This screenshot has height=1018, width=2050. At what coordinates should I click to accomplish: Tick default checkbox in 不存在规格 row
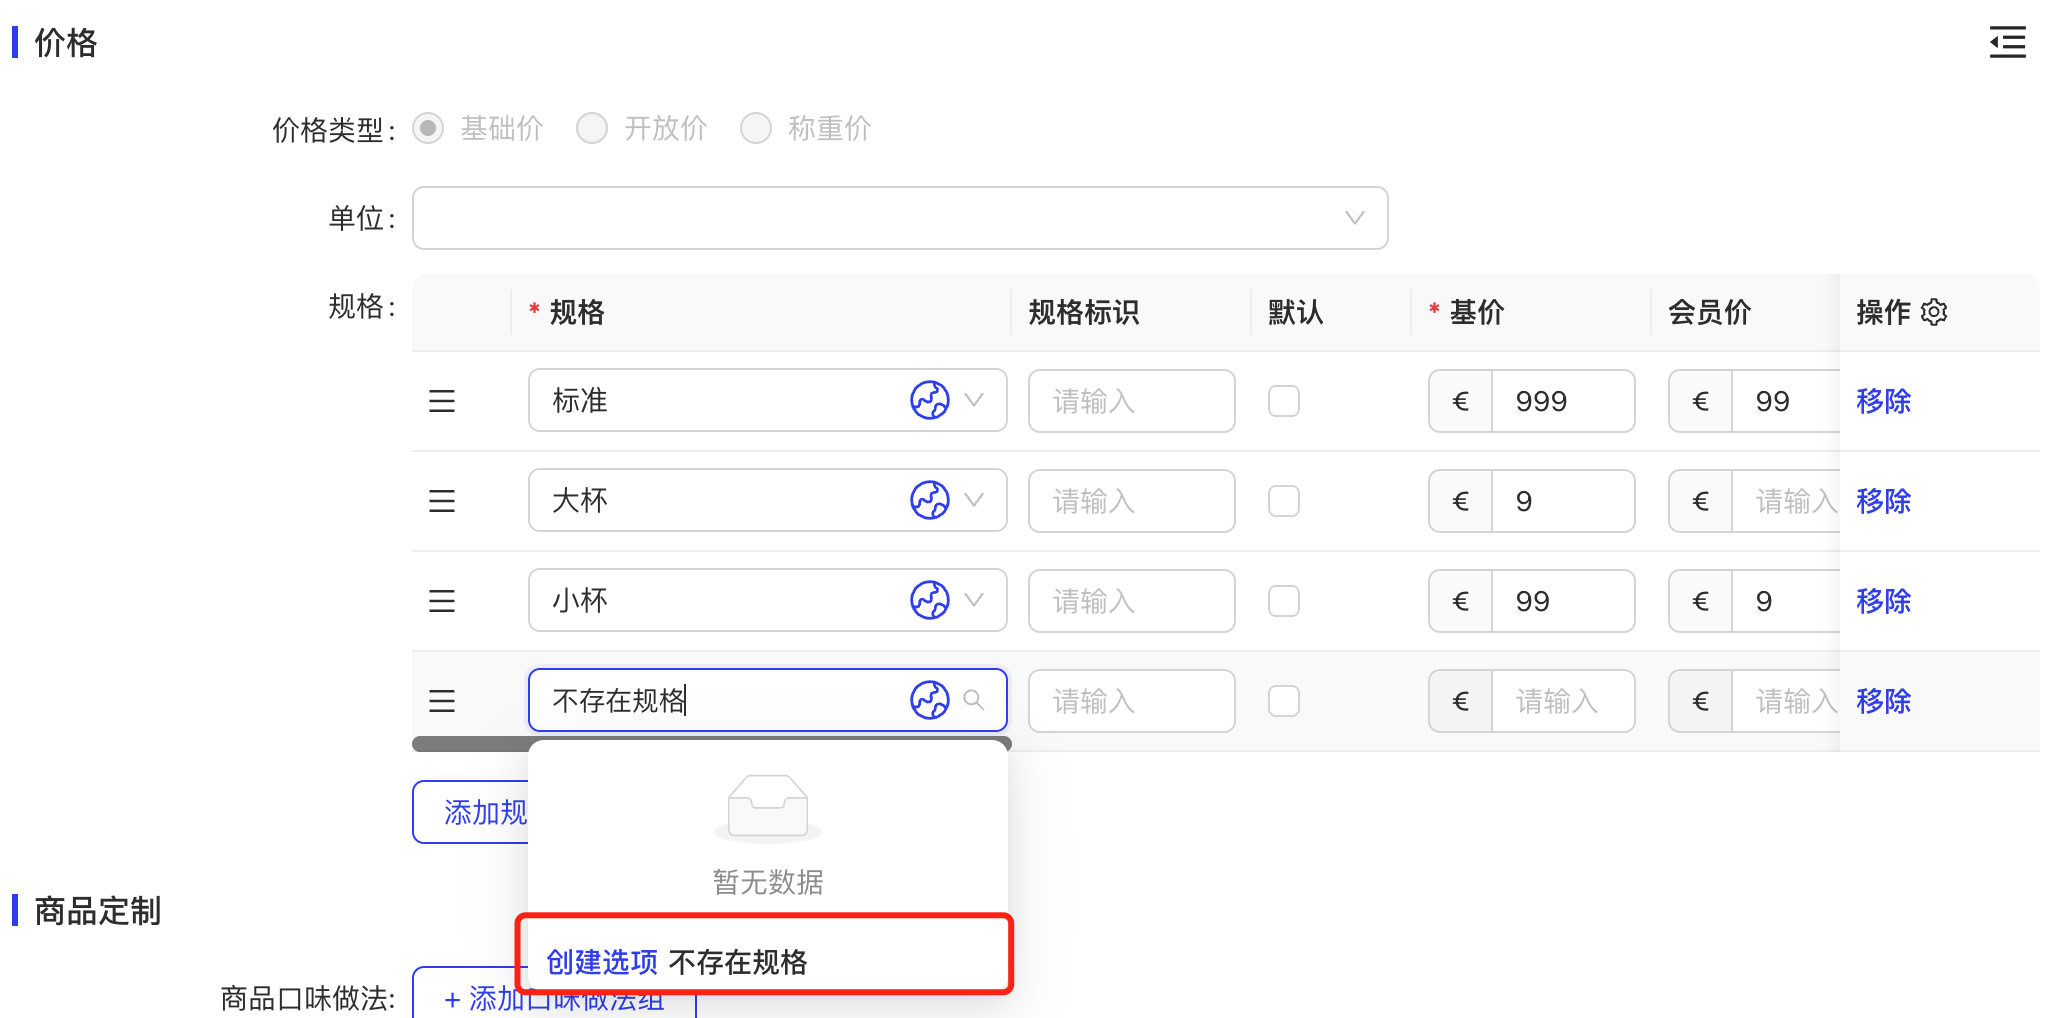(1284, 701)
